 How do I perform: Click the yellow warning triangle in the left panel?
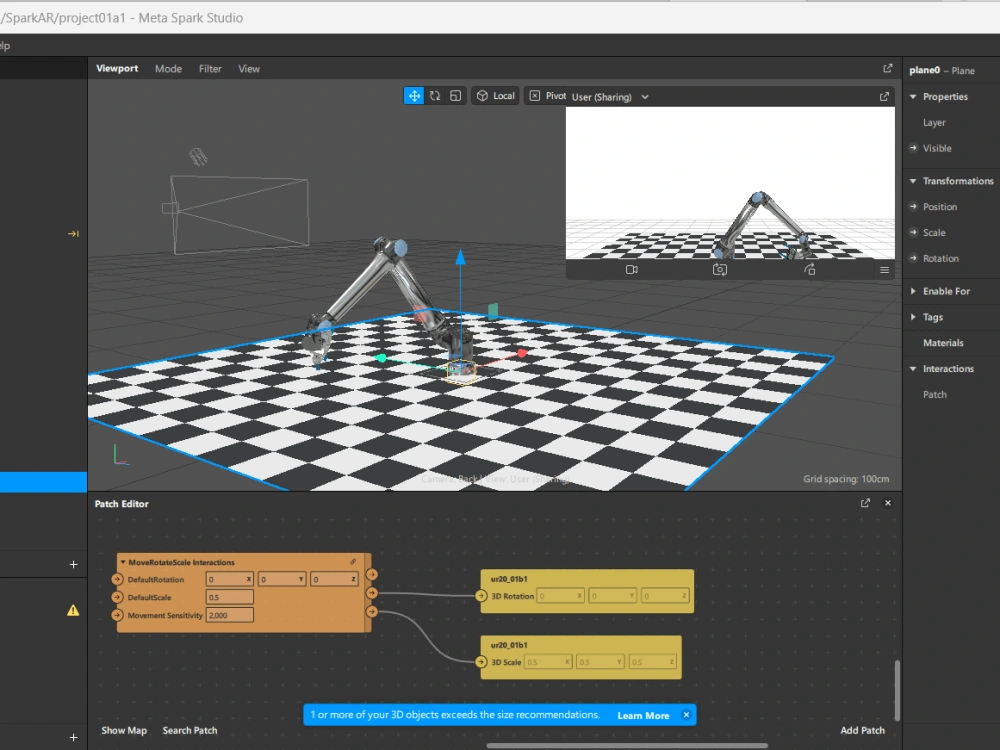tap(72, 612)
